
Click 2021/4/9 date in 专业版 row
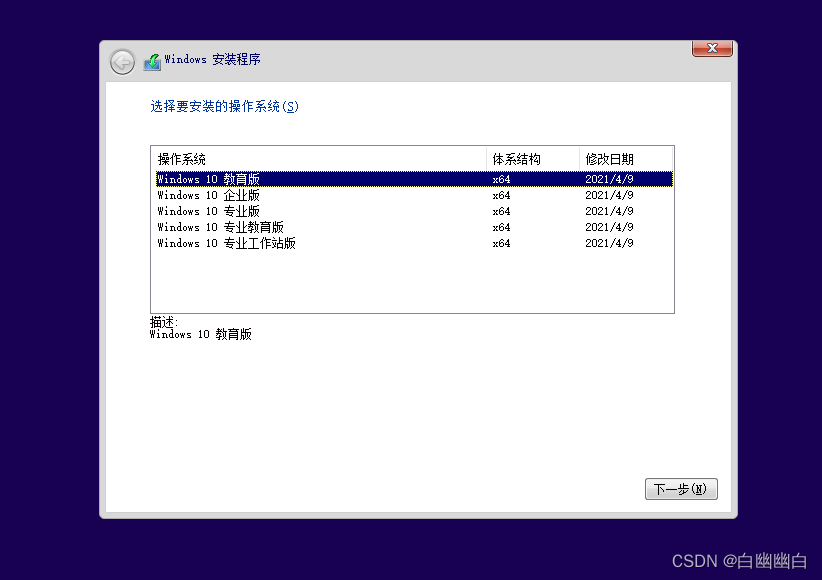[x=609, y=211]
